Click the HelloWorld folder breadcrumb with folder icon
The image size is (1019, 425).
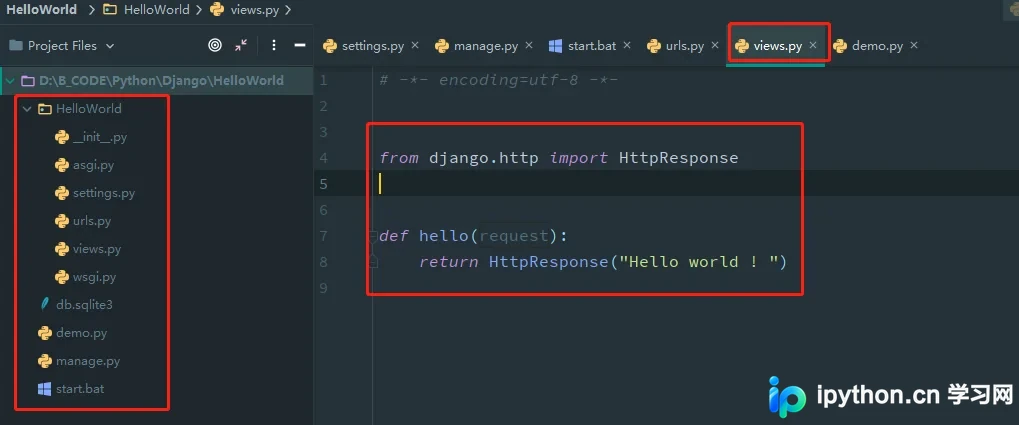click(147, 9)
